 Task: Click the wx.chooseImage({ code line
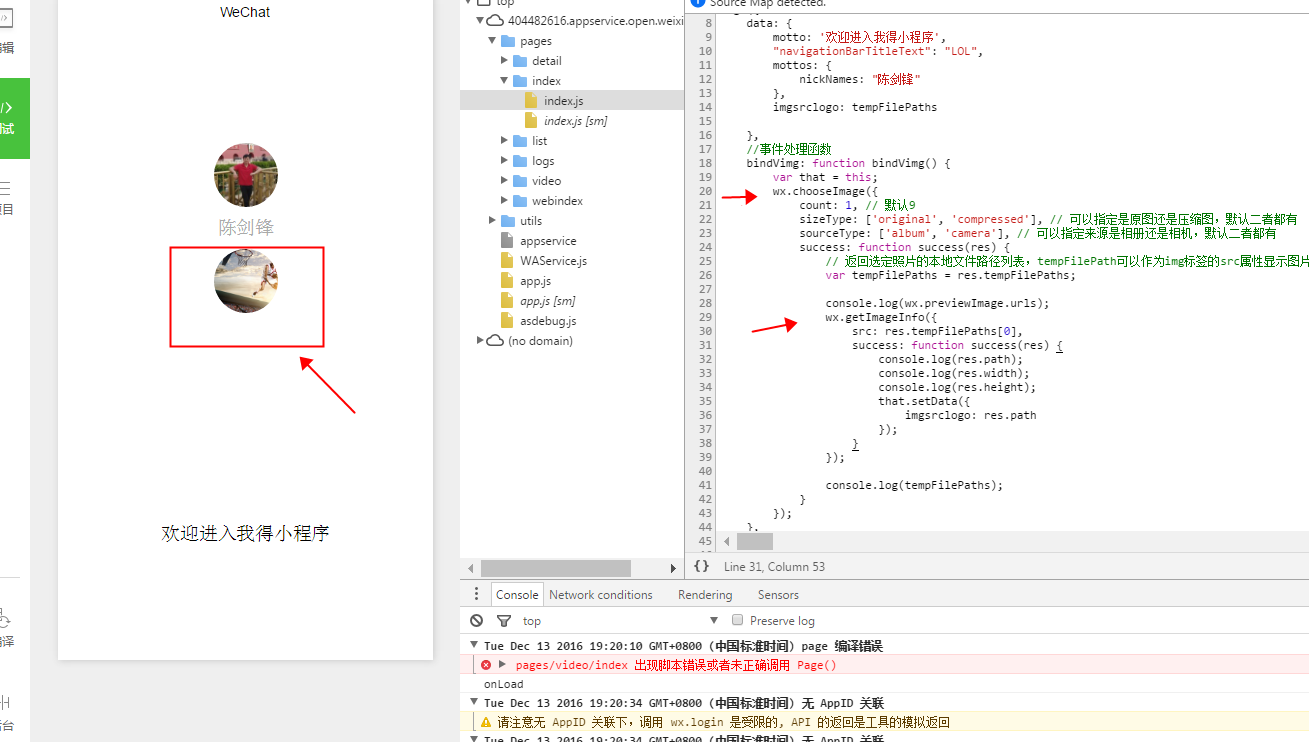pos(824,191)
